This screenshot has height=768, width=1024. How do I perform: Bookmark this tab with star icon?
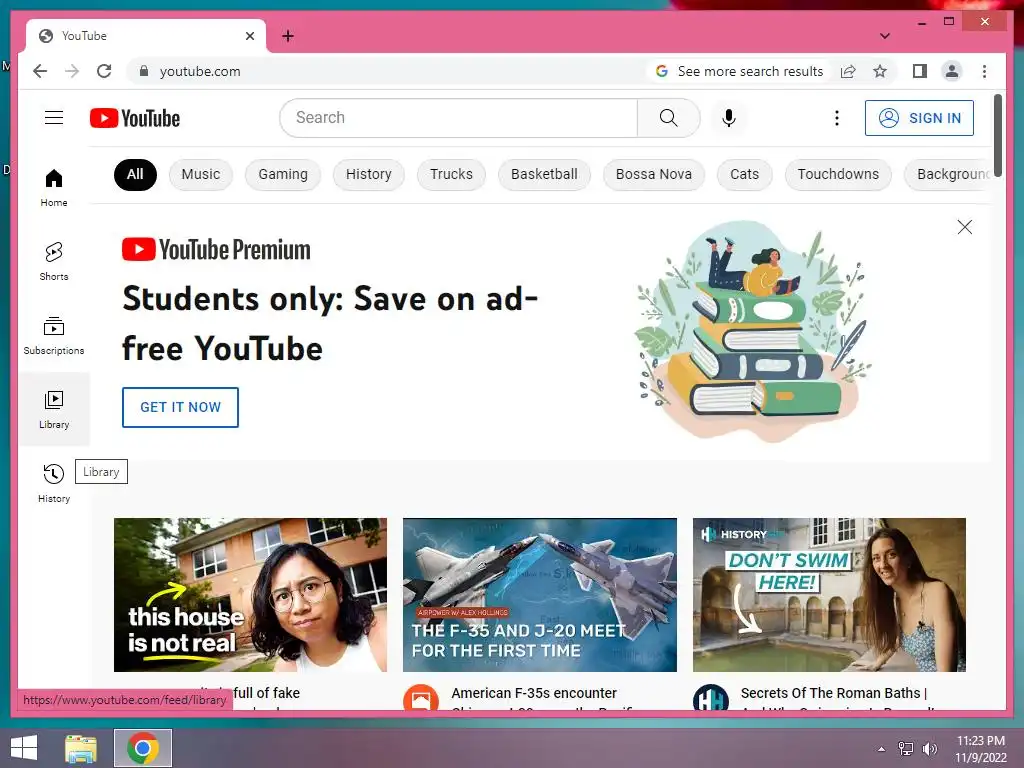tap(880, 71)
